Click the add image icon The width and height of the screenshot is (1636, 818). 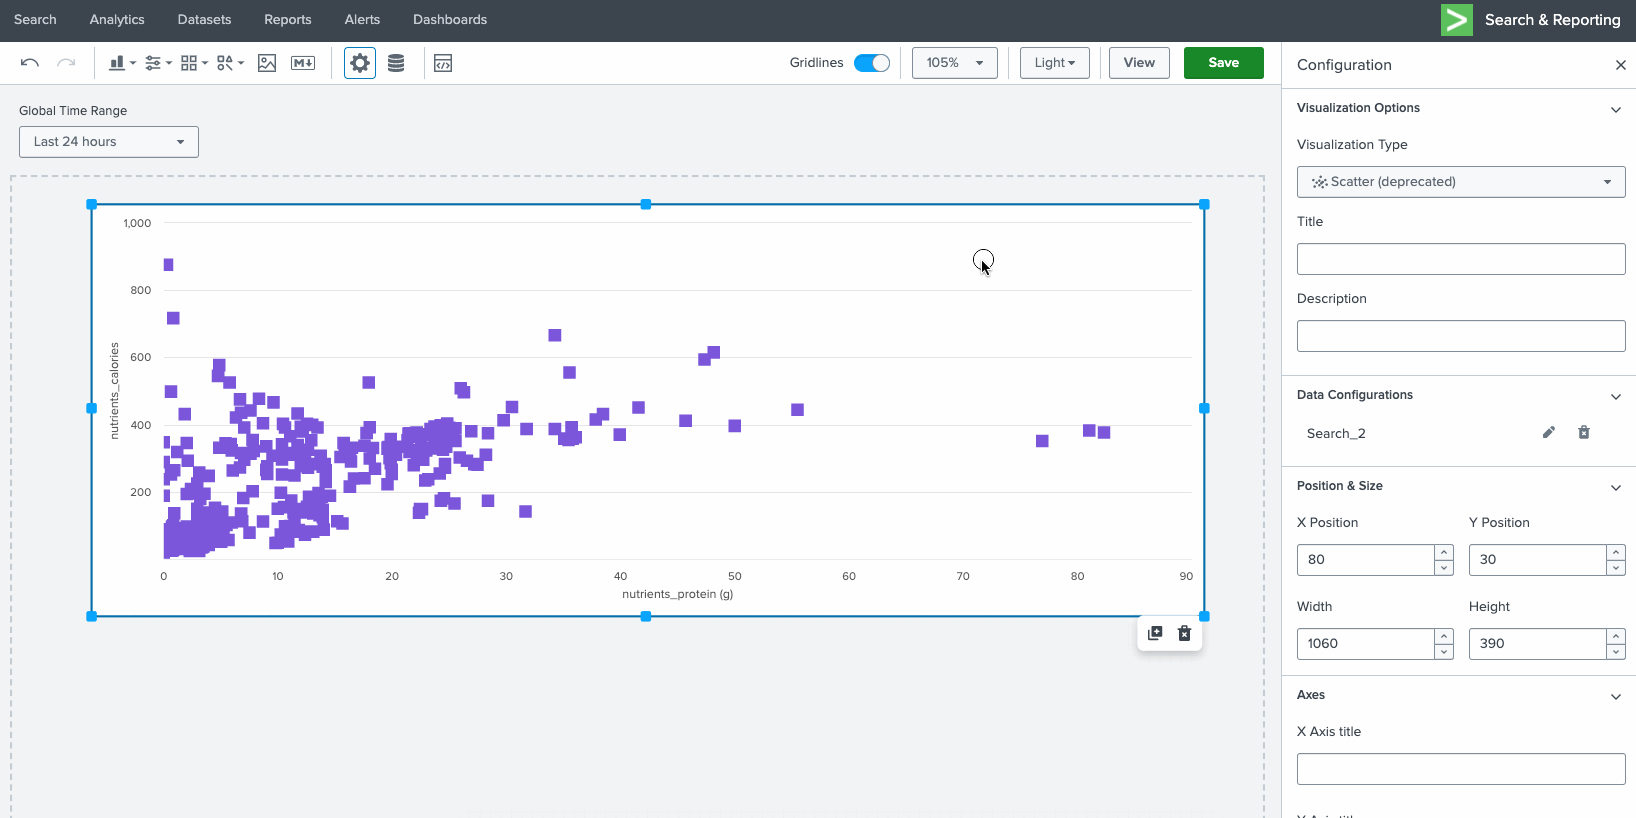coord(267,63)
